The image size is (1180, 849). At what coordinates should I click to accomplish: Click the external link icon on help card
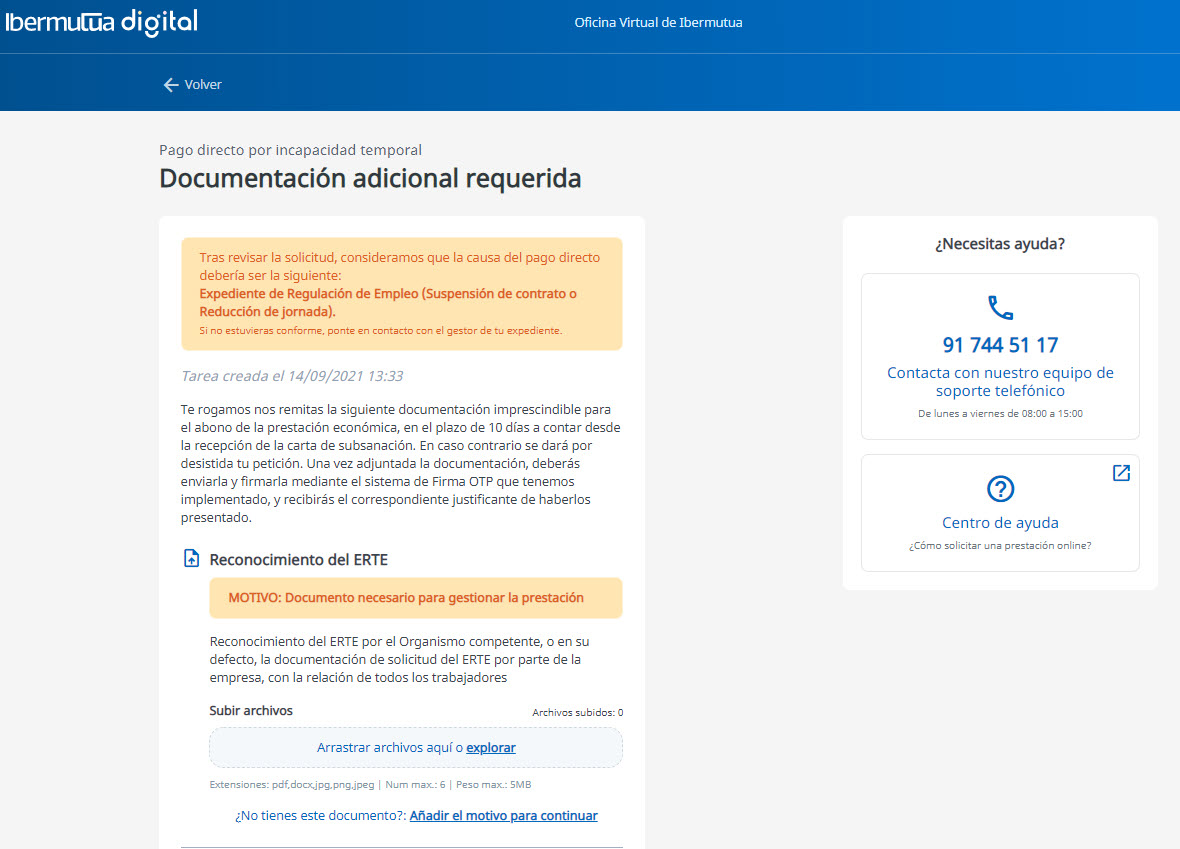click(x=1121, y=473)
